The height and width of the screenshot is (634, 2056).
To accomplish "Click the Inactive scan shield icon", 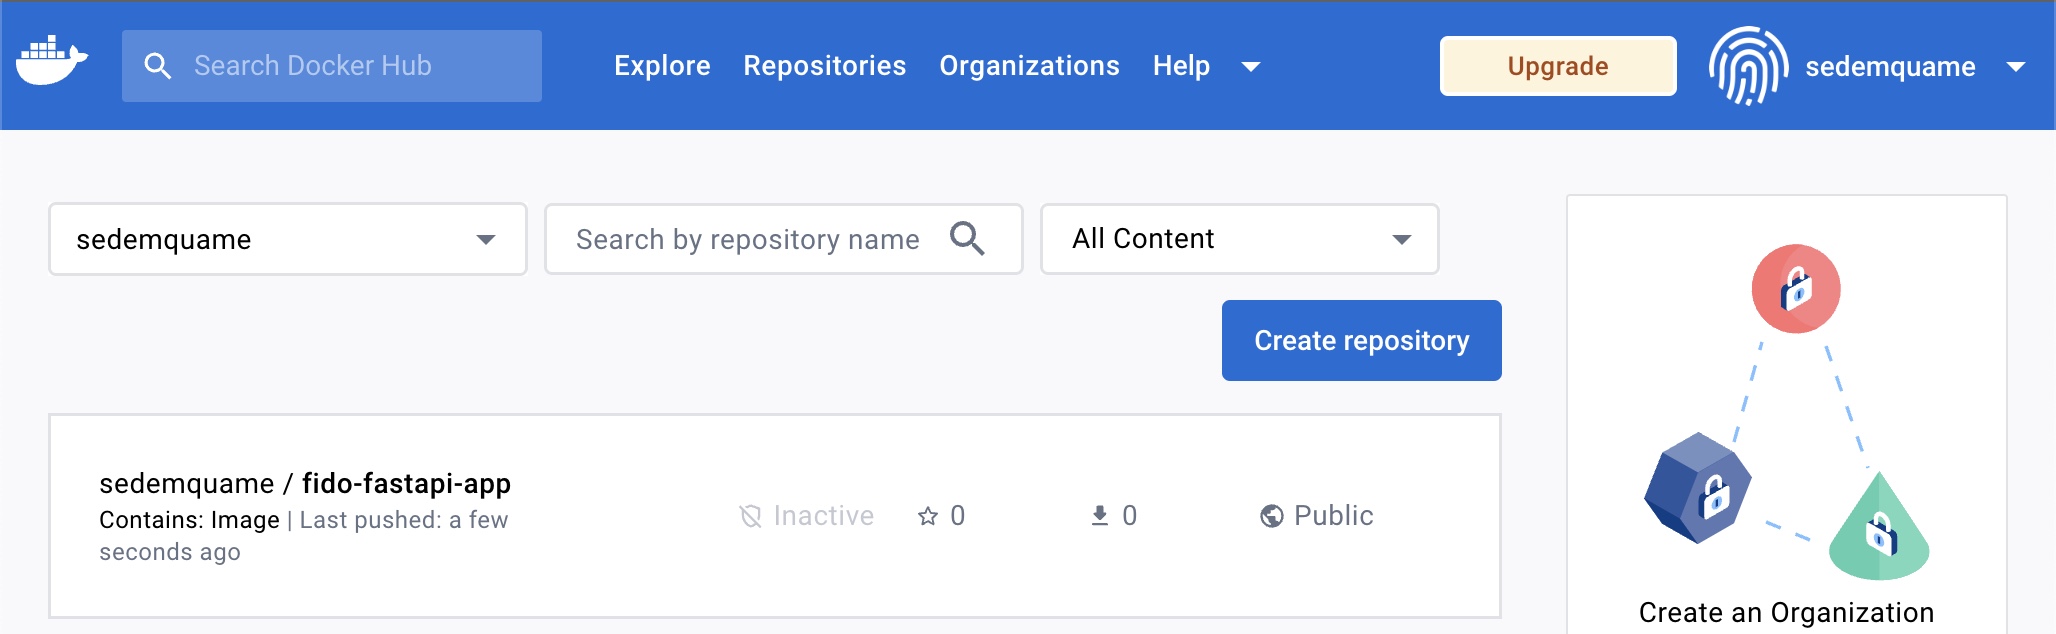I will coord(750,516).
